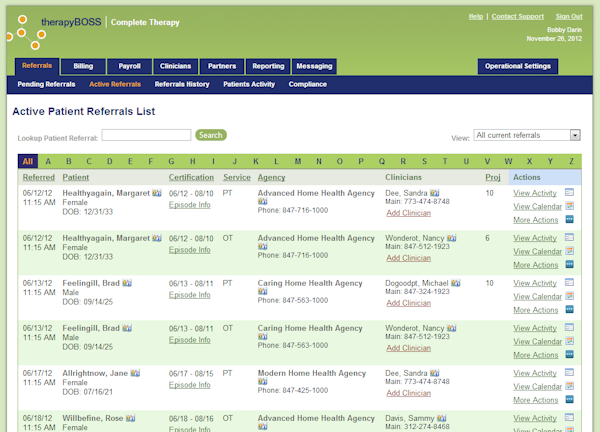
Task: Sort by the Patient column header
Action: 76,178
